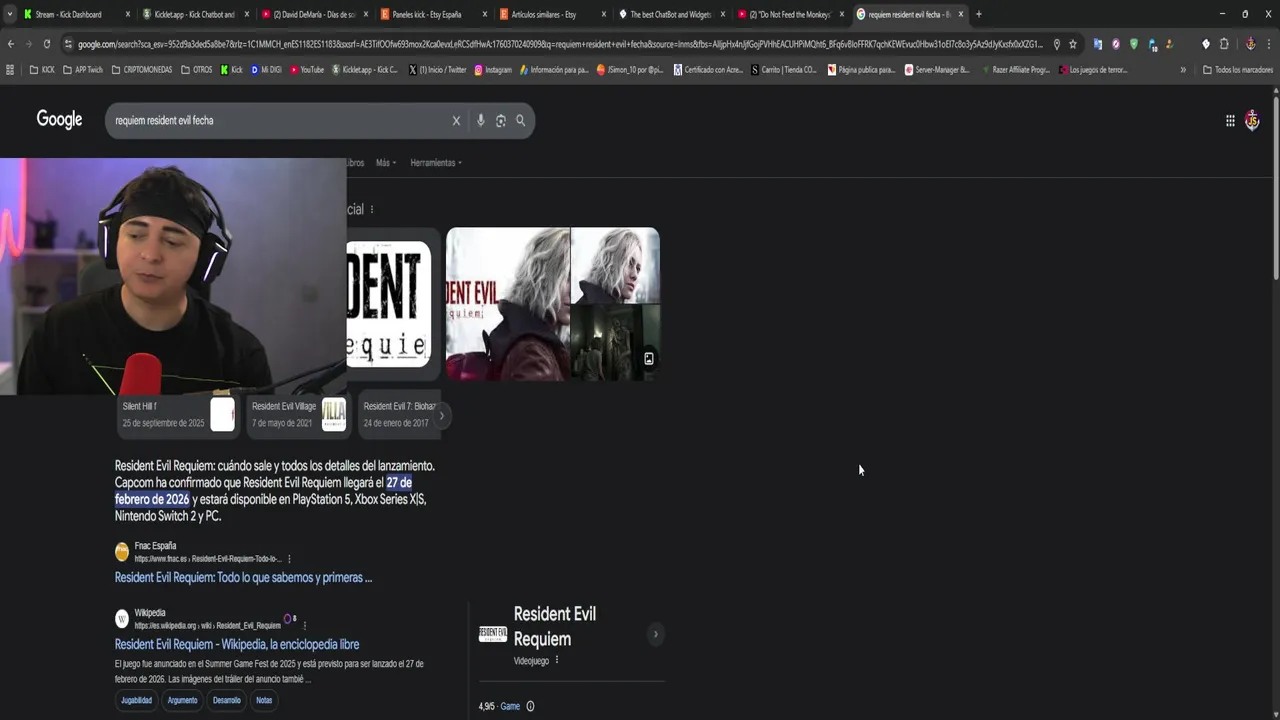Open the image gallery icon on thumbnail
The height and width of the screenshot is (720, 1280).
click(x=649, y=358)
